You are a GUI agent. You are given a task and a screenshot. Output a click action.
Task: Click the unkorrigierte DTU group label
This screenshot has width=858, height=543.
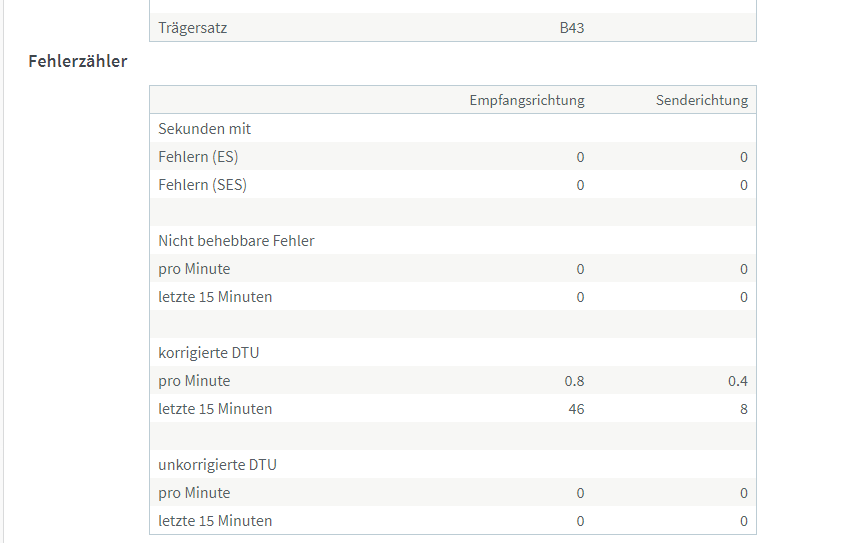click(217, 465)
